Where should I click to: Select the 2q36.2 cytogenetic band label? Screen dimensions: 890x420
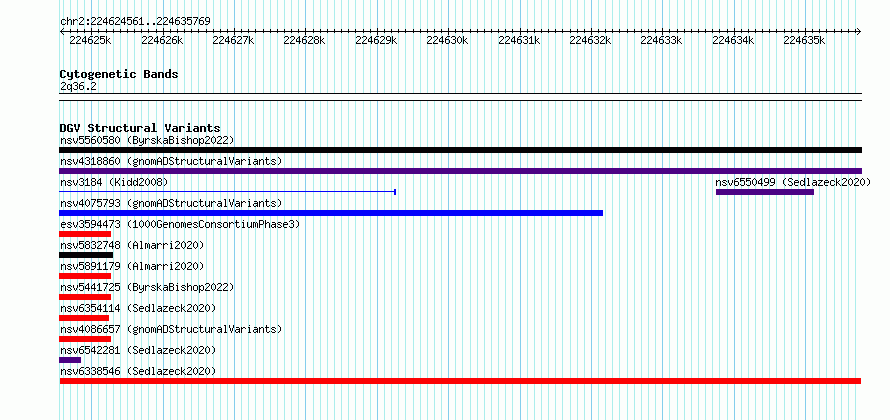point(78,86)
